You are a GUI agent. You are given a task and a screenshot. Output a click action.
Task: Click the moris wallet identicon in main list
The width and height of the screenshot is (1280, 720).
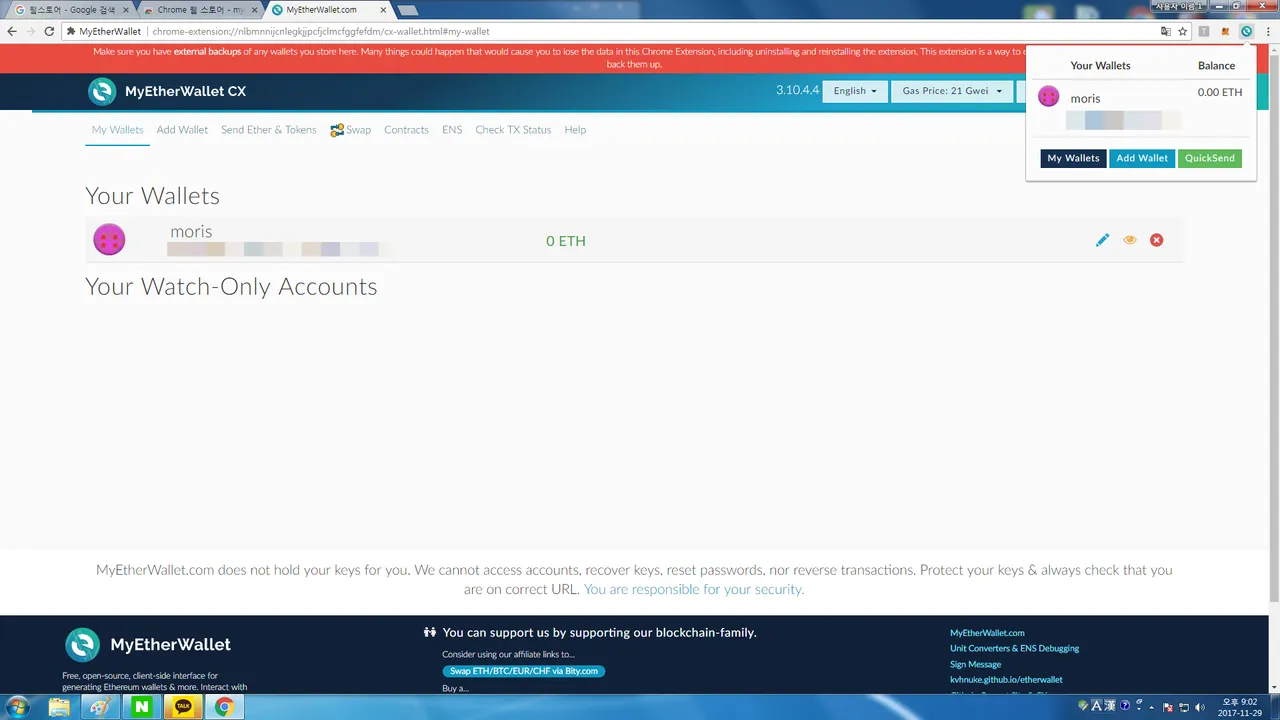109,240
